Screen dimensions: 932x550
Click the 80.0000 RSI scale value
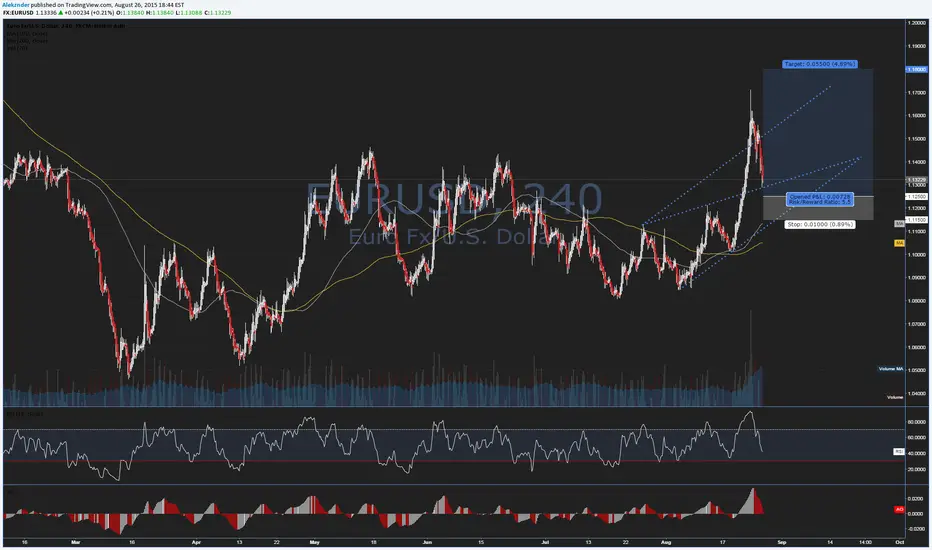[x=917, y=422]
